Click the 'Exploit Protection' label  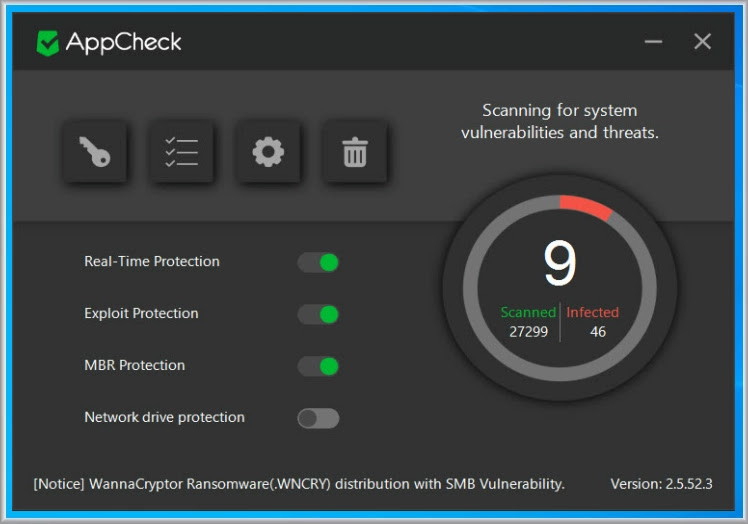point(141,314)
